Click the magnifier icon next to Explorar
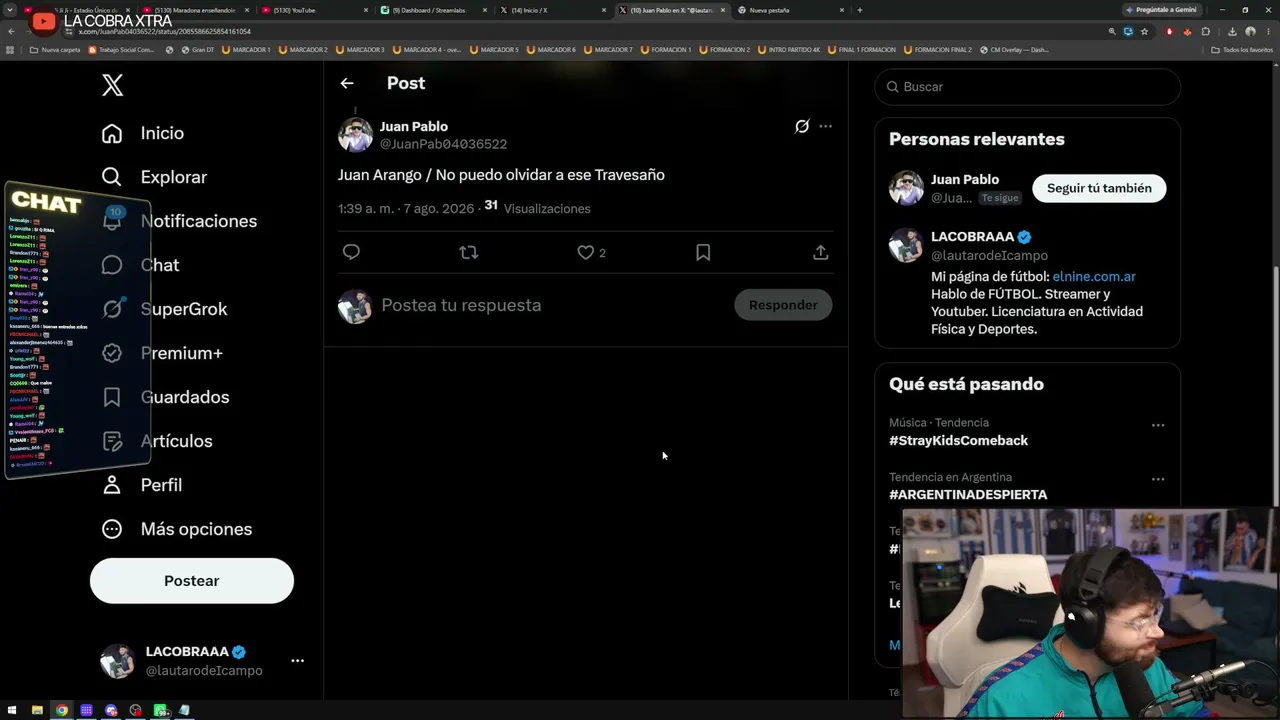This screenshot has height=720, width=1280. pyautogui.click(x=112, y=177)
